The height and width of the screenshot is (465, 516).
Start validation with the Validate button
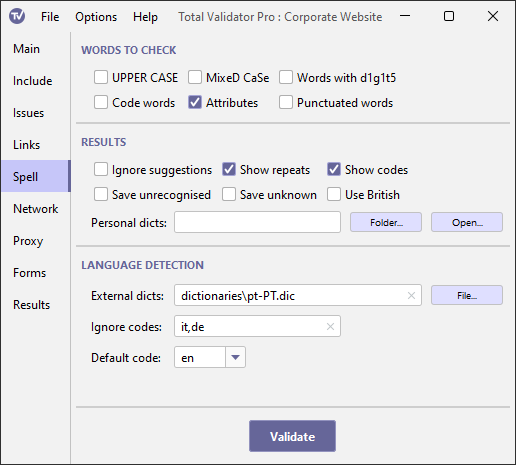click(292, 436)
